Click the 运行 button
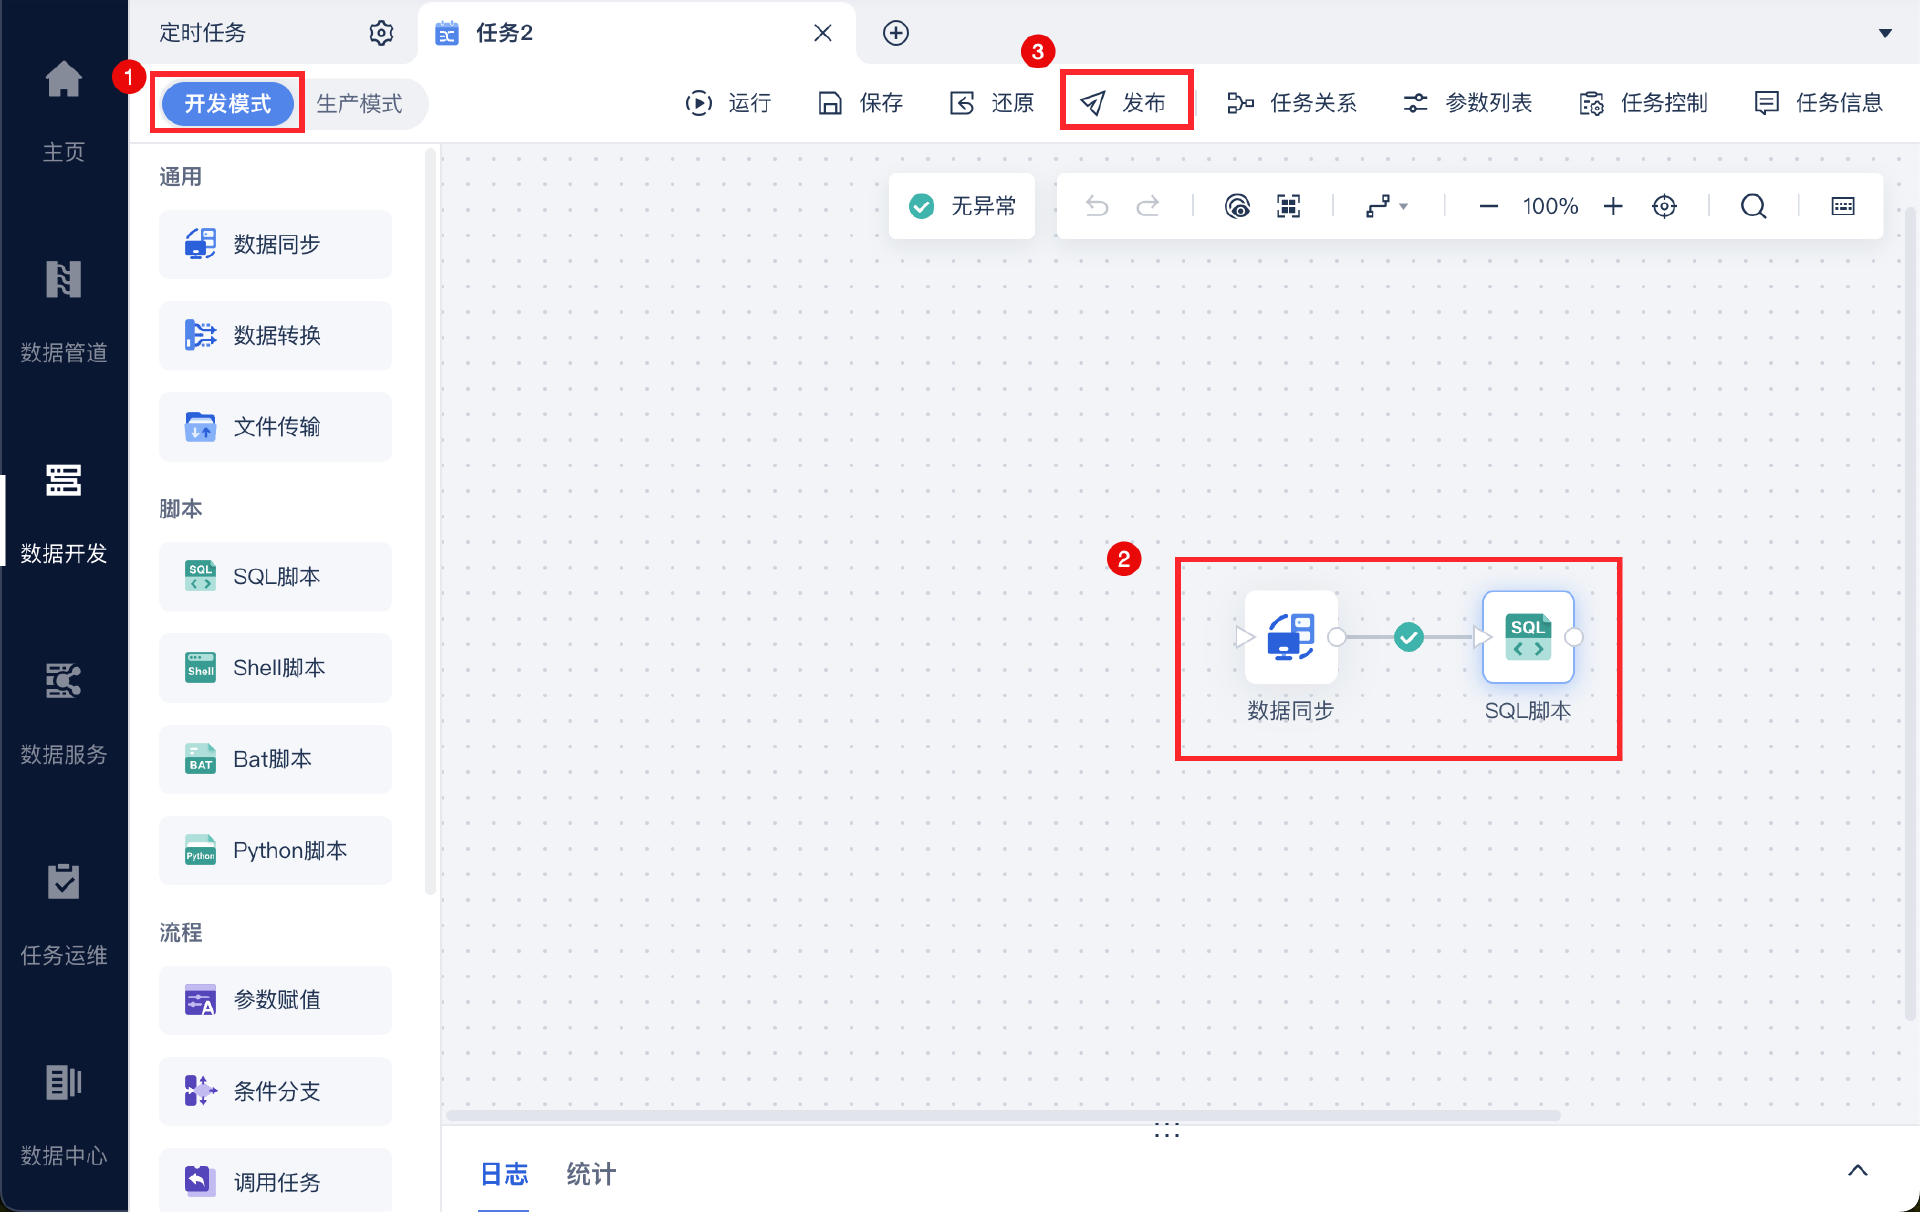Screen dimensions: 1920x1212 tap(729, 103)
